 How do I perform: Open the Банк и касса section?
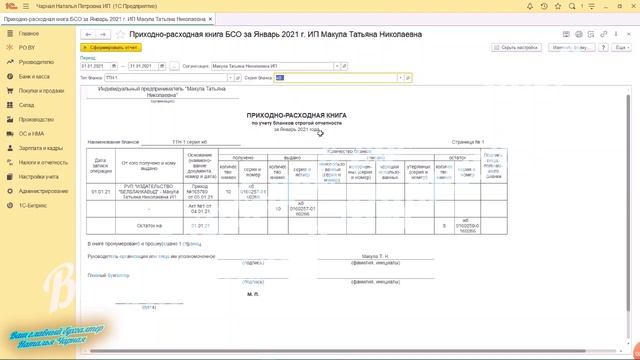tap(34, 76)
